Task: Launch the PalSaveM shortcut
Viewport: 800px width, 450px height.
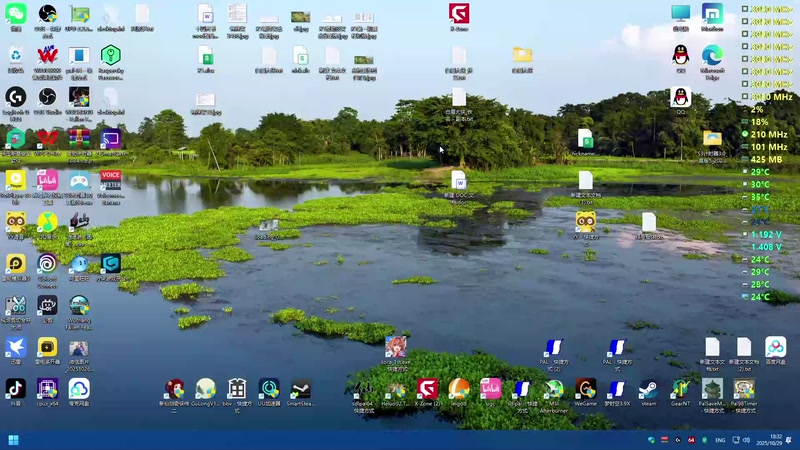Action: [x=712, y=390]
